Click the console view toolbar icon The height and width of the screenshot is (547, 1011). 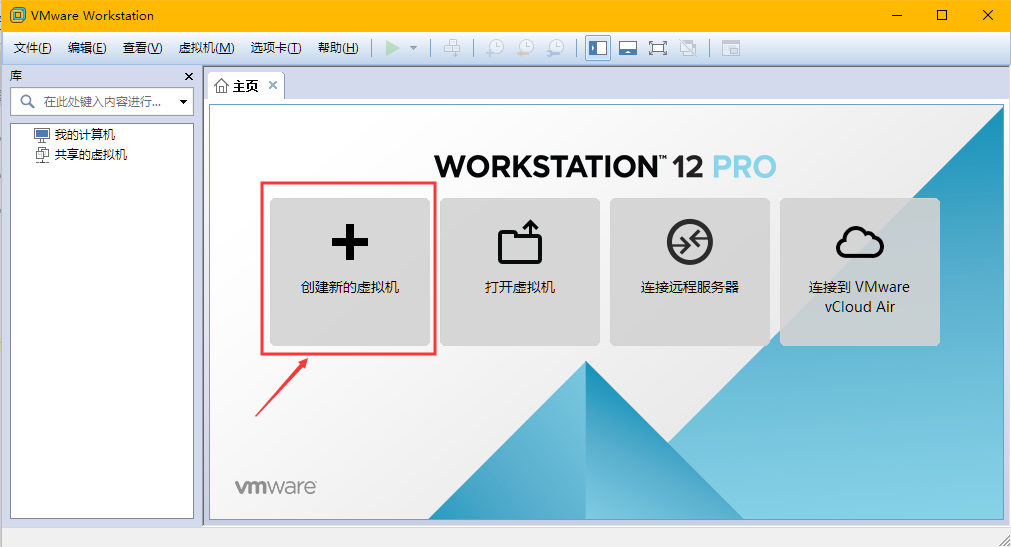click(731, 48)
